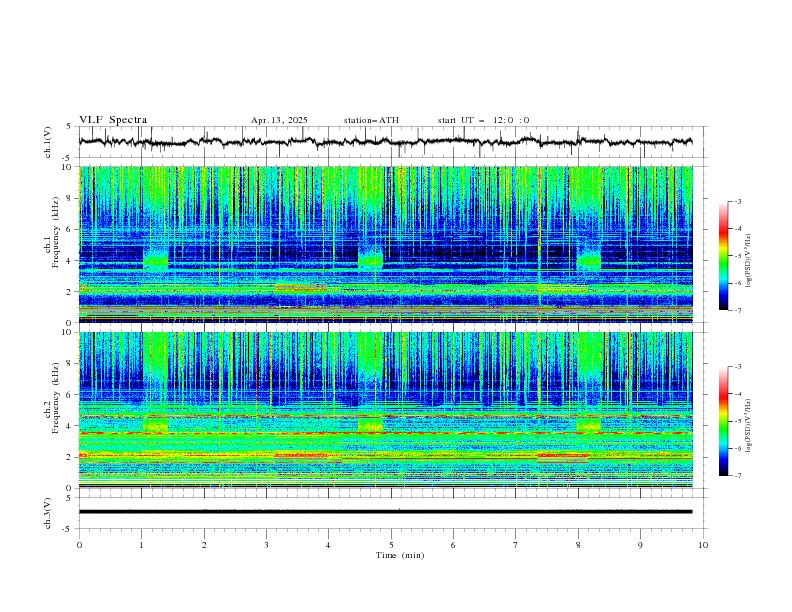Click the ch.2 green burst near minute 8
This screenshot has width=792, height=612.
589,424
